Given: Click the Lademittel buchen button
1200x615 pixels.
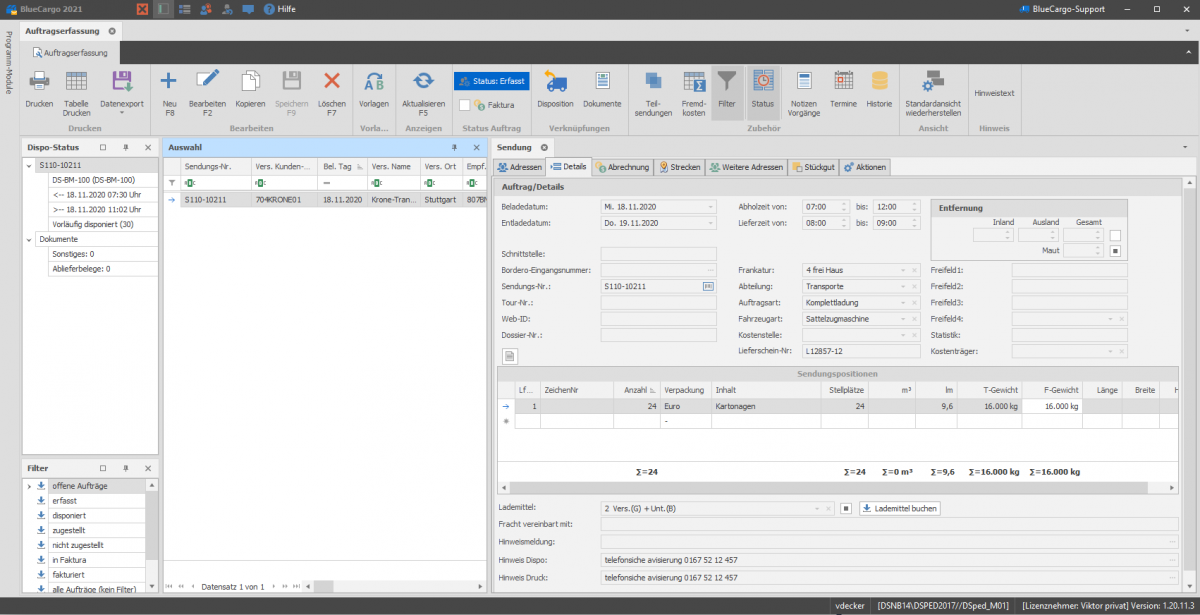Looking at the screenshot, I should (899, 508).
